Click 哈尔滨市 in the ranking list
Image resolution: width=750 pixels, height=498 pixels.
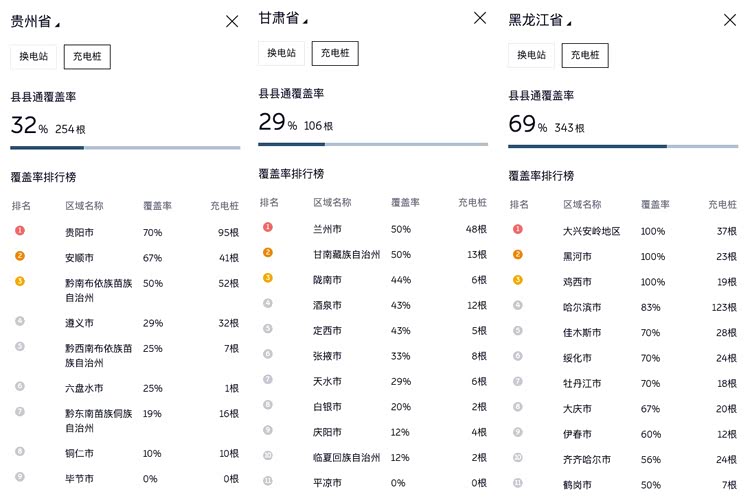[x=584, y=307]
